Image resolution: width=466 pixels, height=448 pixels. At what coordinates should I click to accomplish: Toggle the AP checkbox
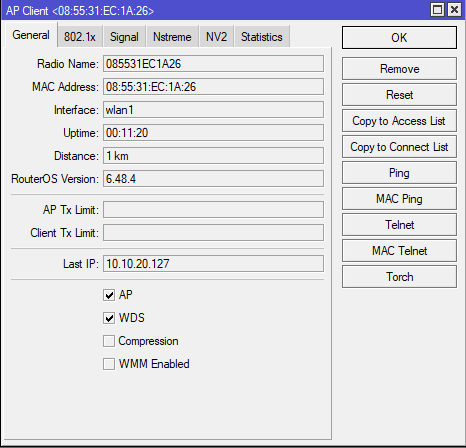pos(109,295)
